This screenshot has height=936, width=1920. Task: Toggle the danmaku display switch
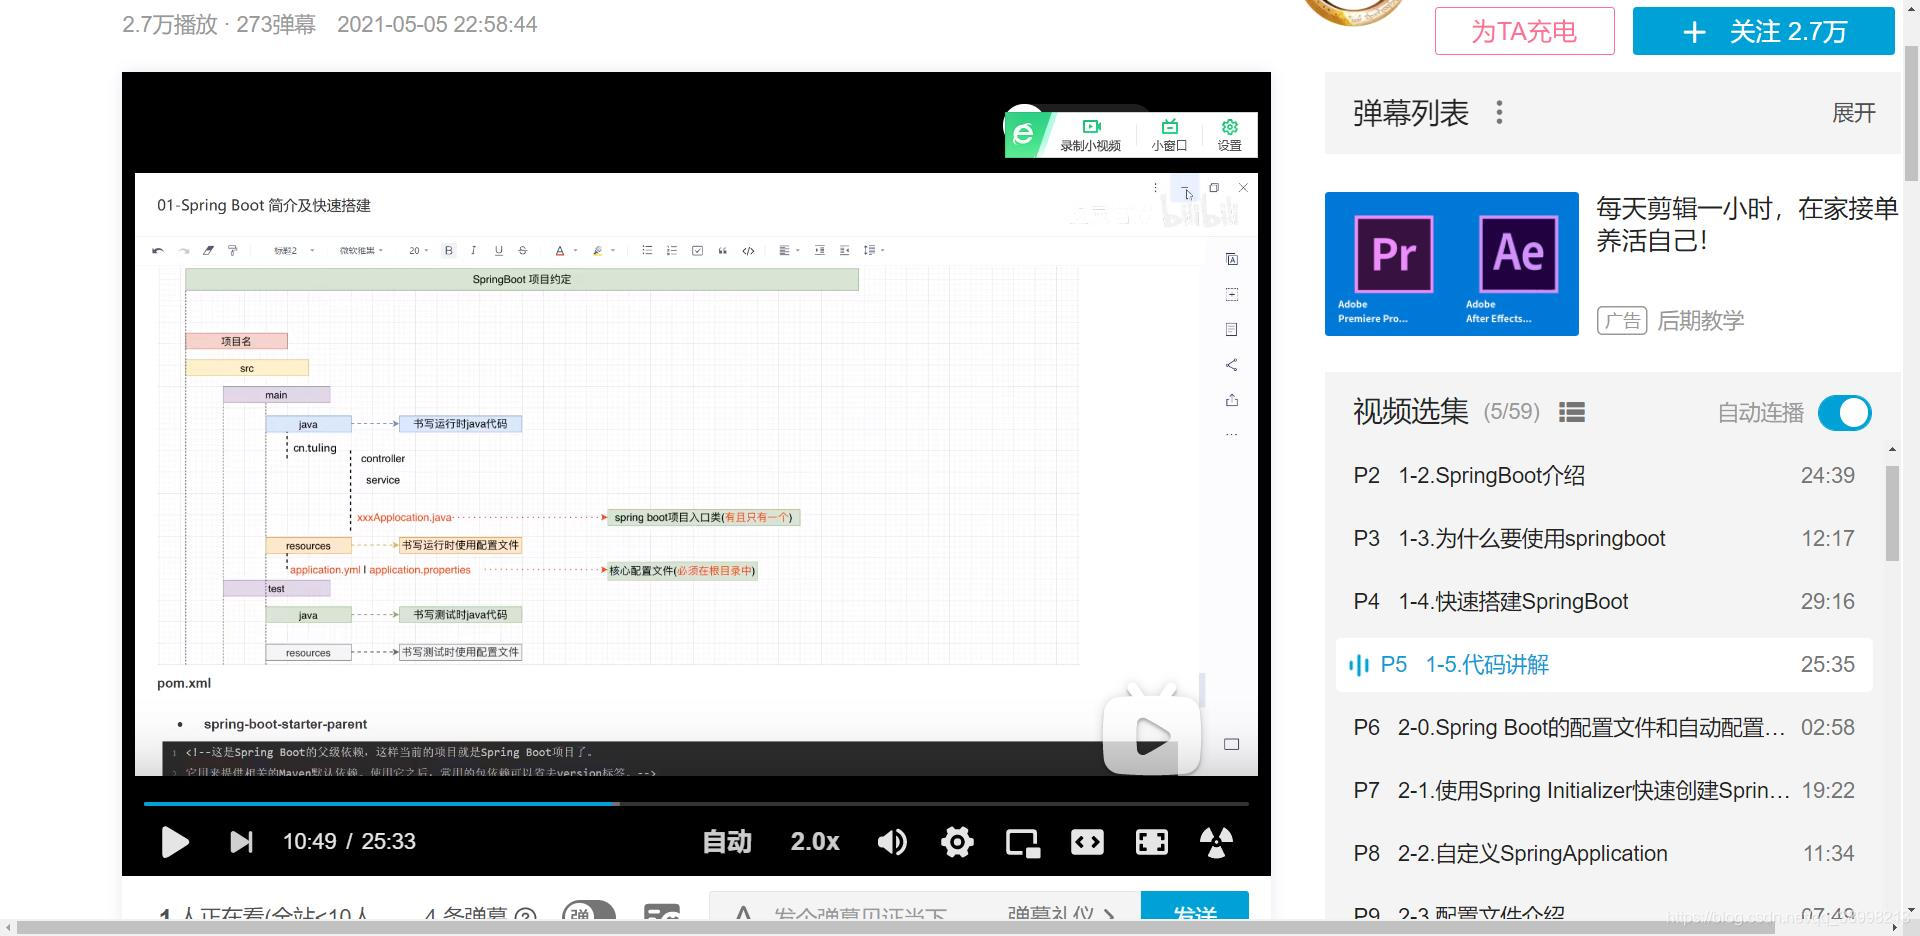click(588, 911)
